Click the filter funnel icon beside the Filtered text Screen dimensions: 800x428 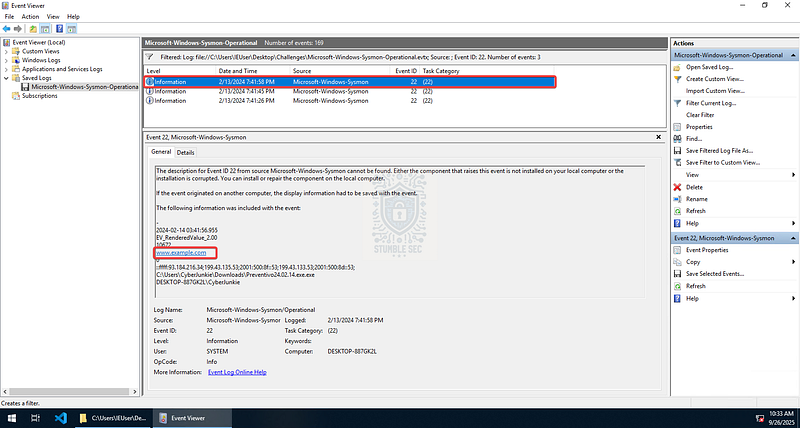tap(149, 57)
